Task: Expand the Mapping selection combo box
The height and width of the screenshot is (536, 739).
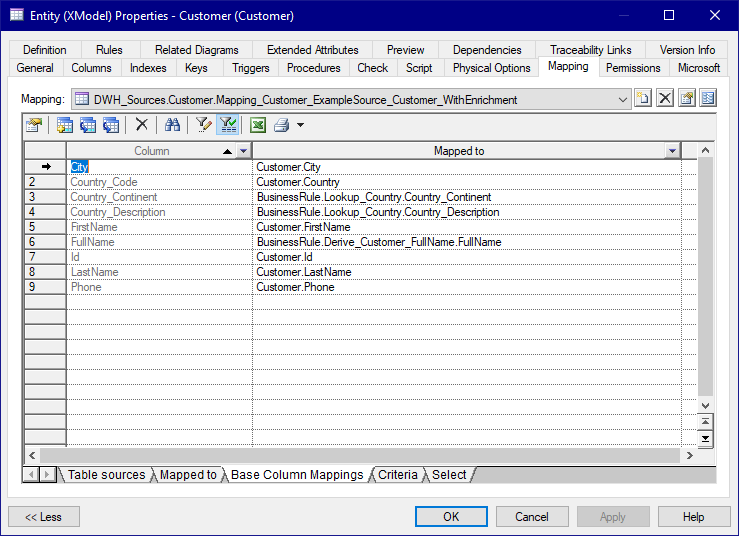Action: click(623, 99)
